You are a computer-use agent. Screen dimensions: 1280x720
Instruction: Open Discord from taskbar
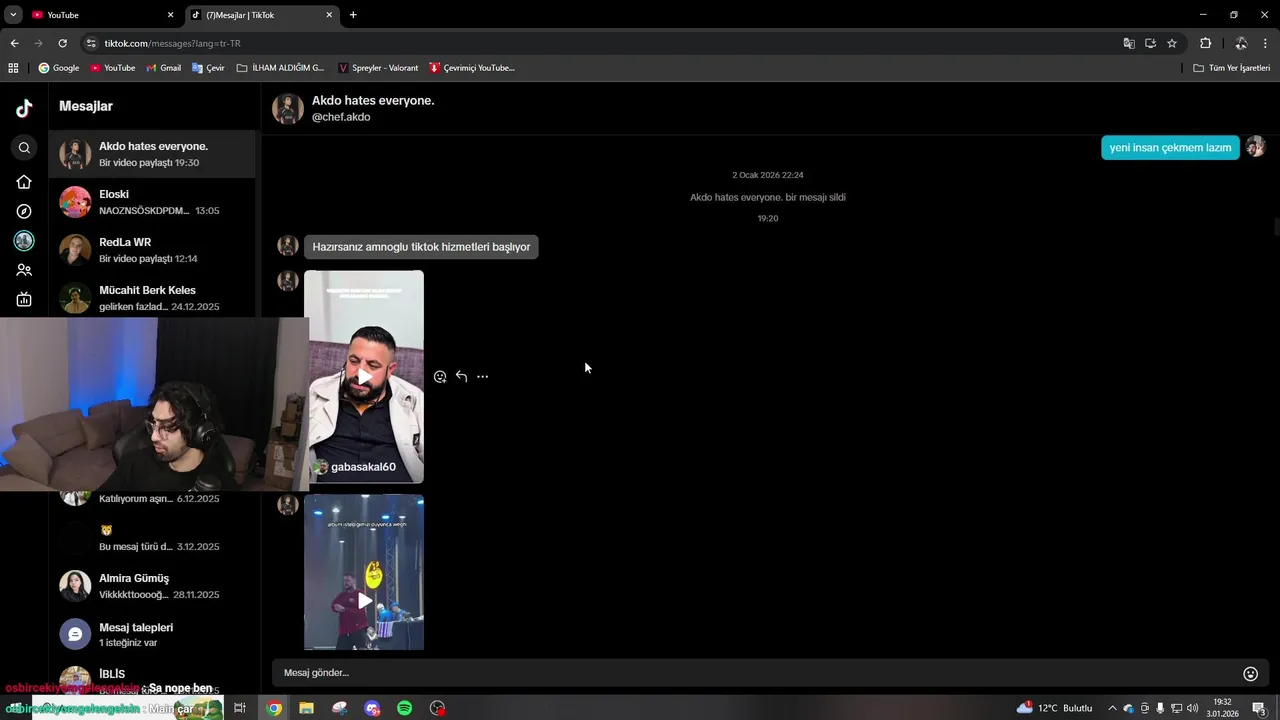tap(372, 708)
